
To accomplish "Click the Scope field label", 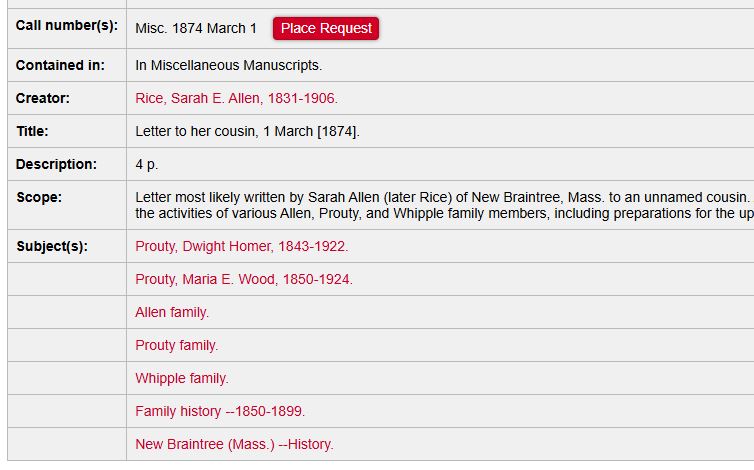I will coord(39,197).
